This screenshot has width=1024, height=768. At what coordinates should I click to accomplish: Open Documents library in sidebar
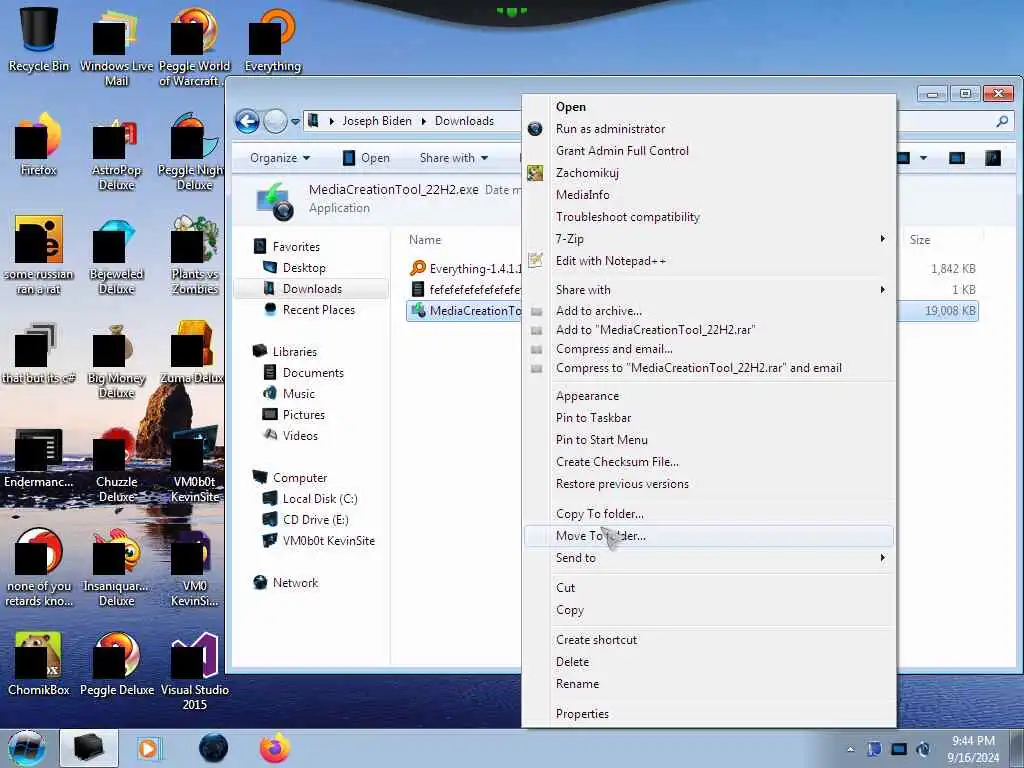[x=304, y=373]
